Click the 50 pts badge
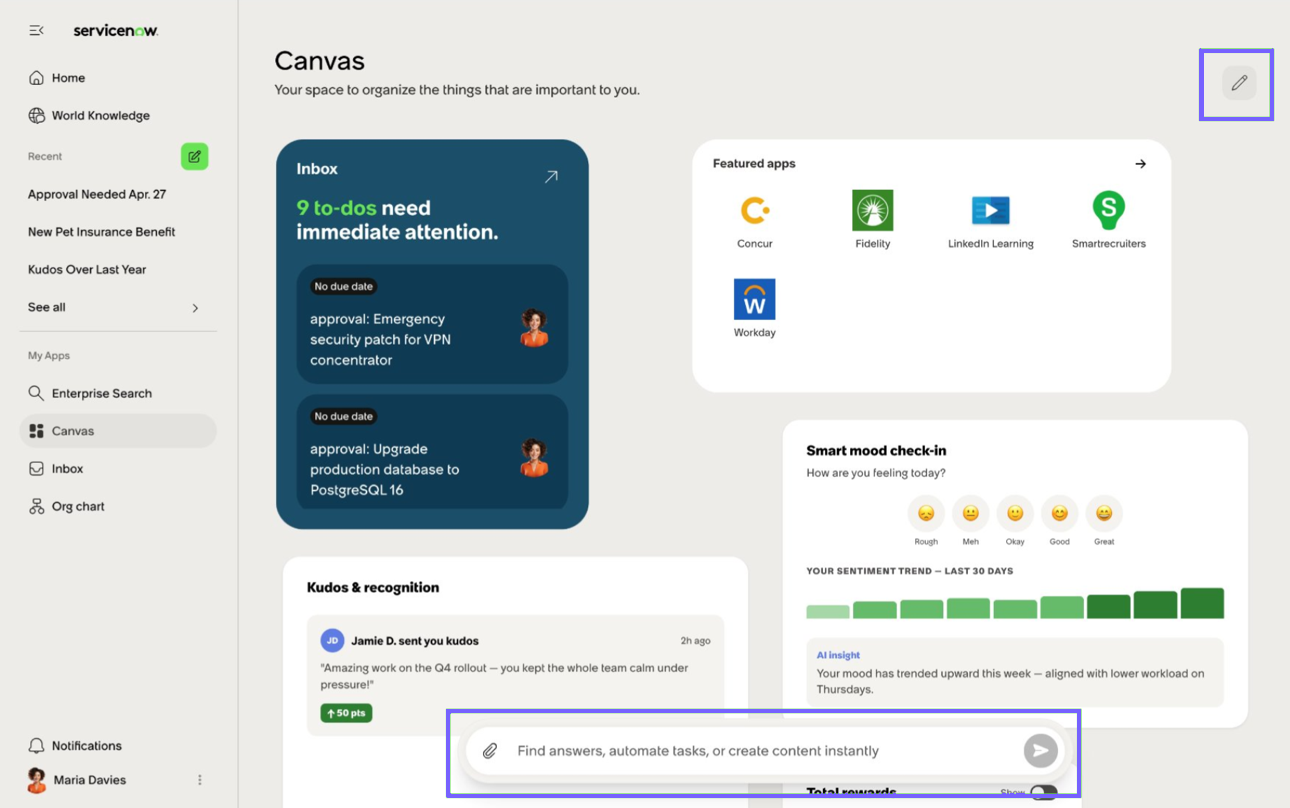This screenshot has height=808, width=1290. tap(346, 713)
